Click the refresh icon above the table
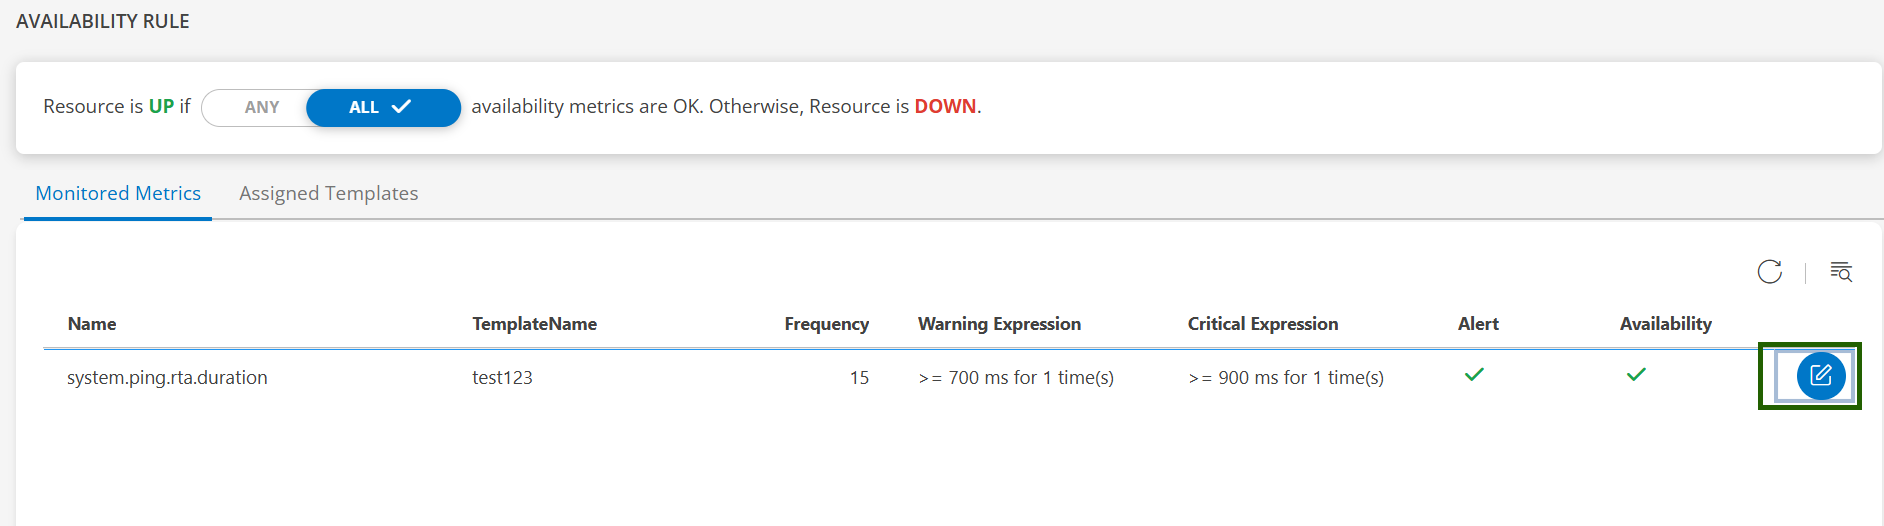 click(1769, 272)
